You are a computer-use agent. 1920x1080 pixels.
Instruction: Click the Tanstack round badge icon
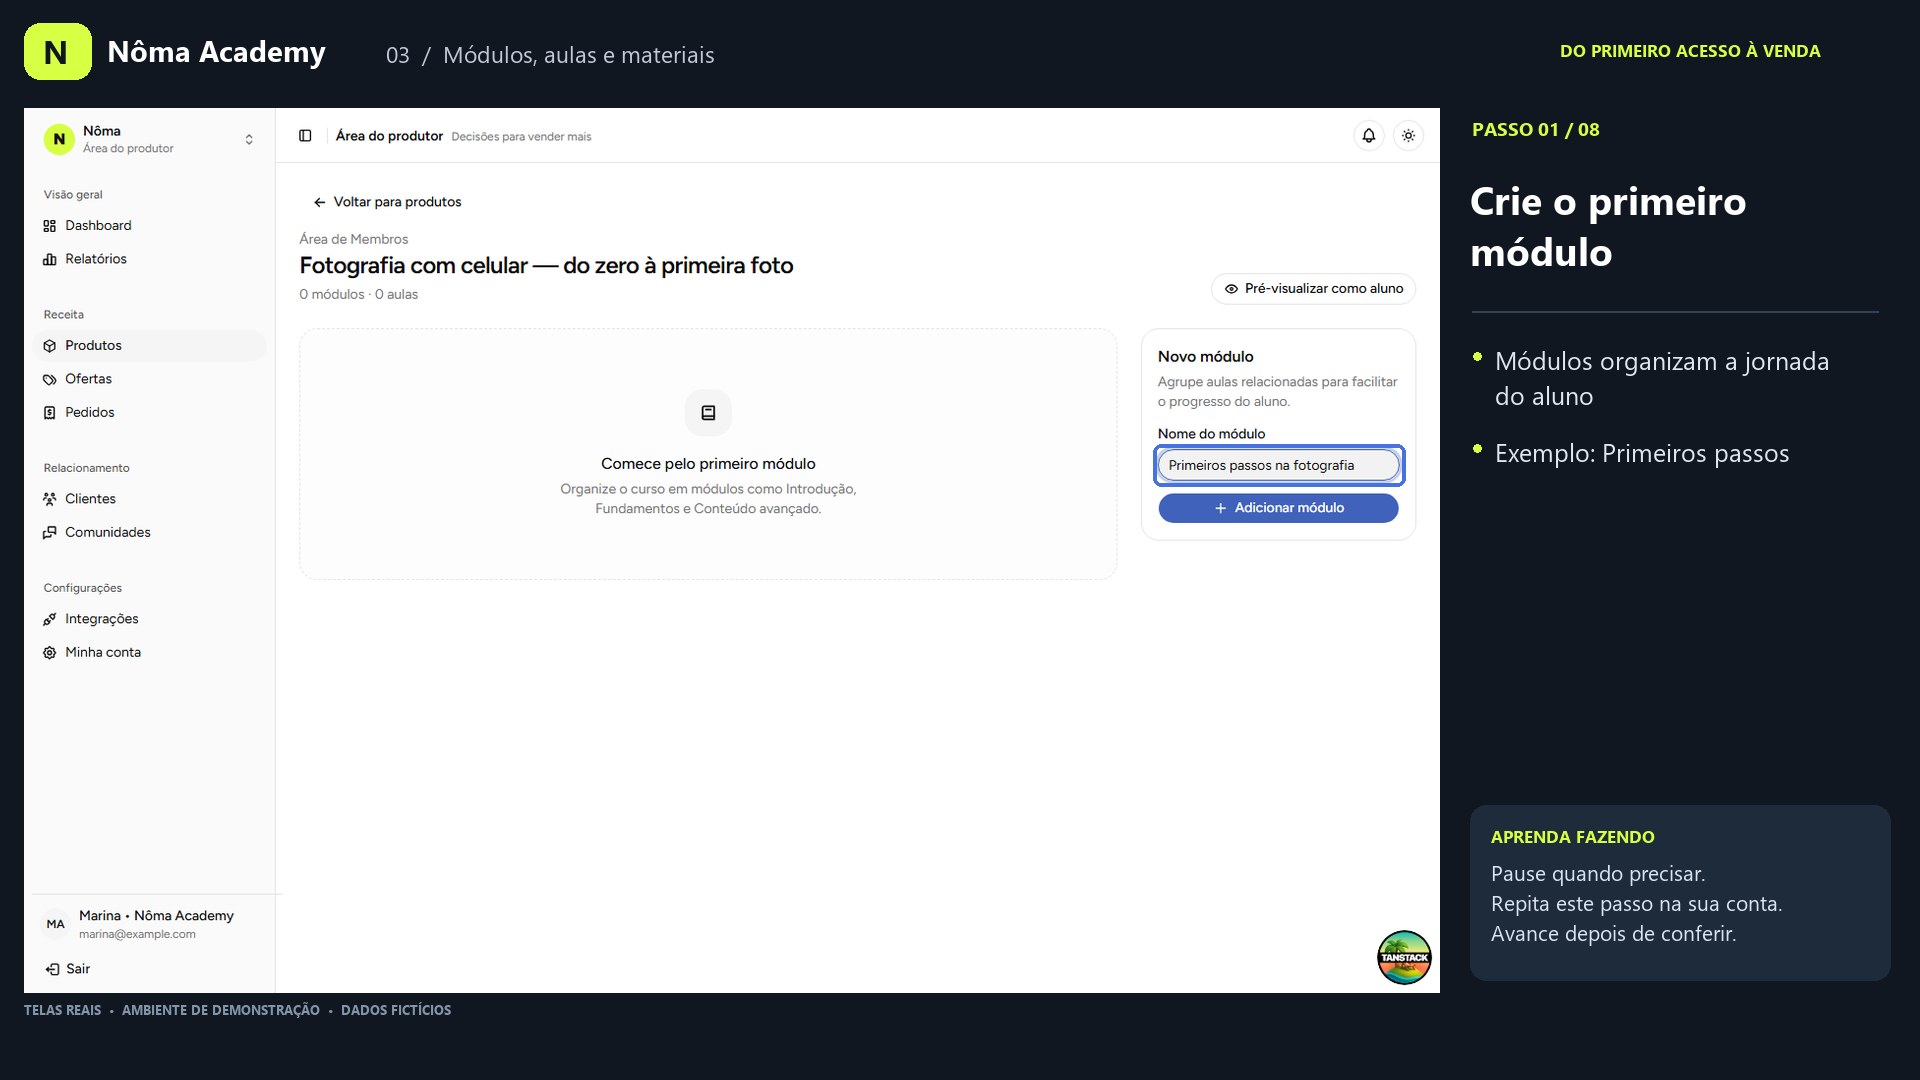pyautogui.click(x=1404, y=958)
